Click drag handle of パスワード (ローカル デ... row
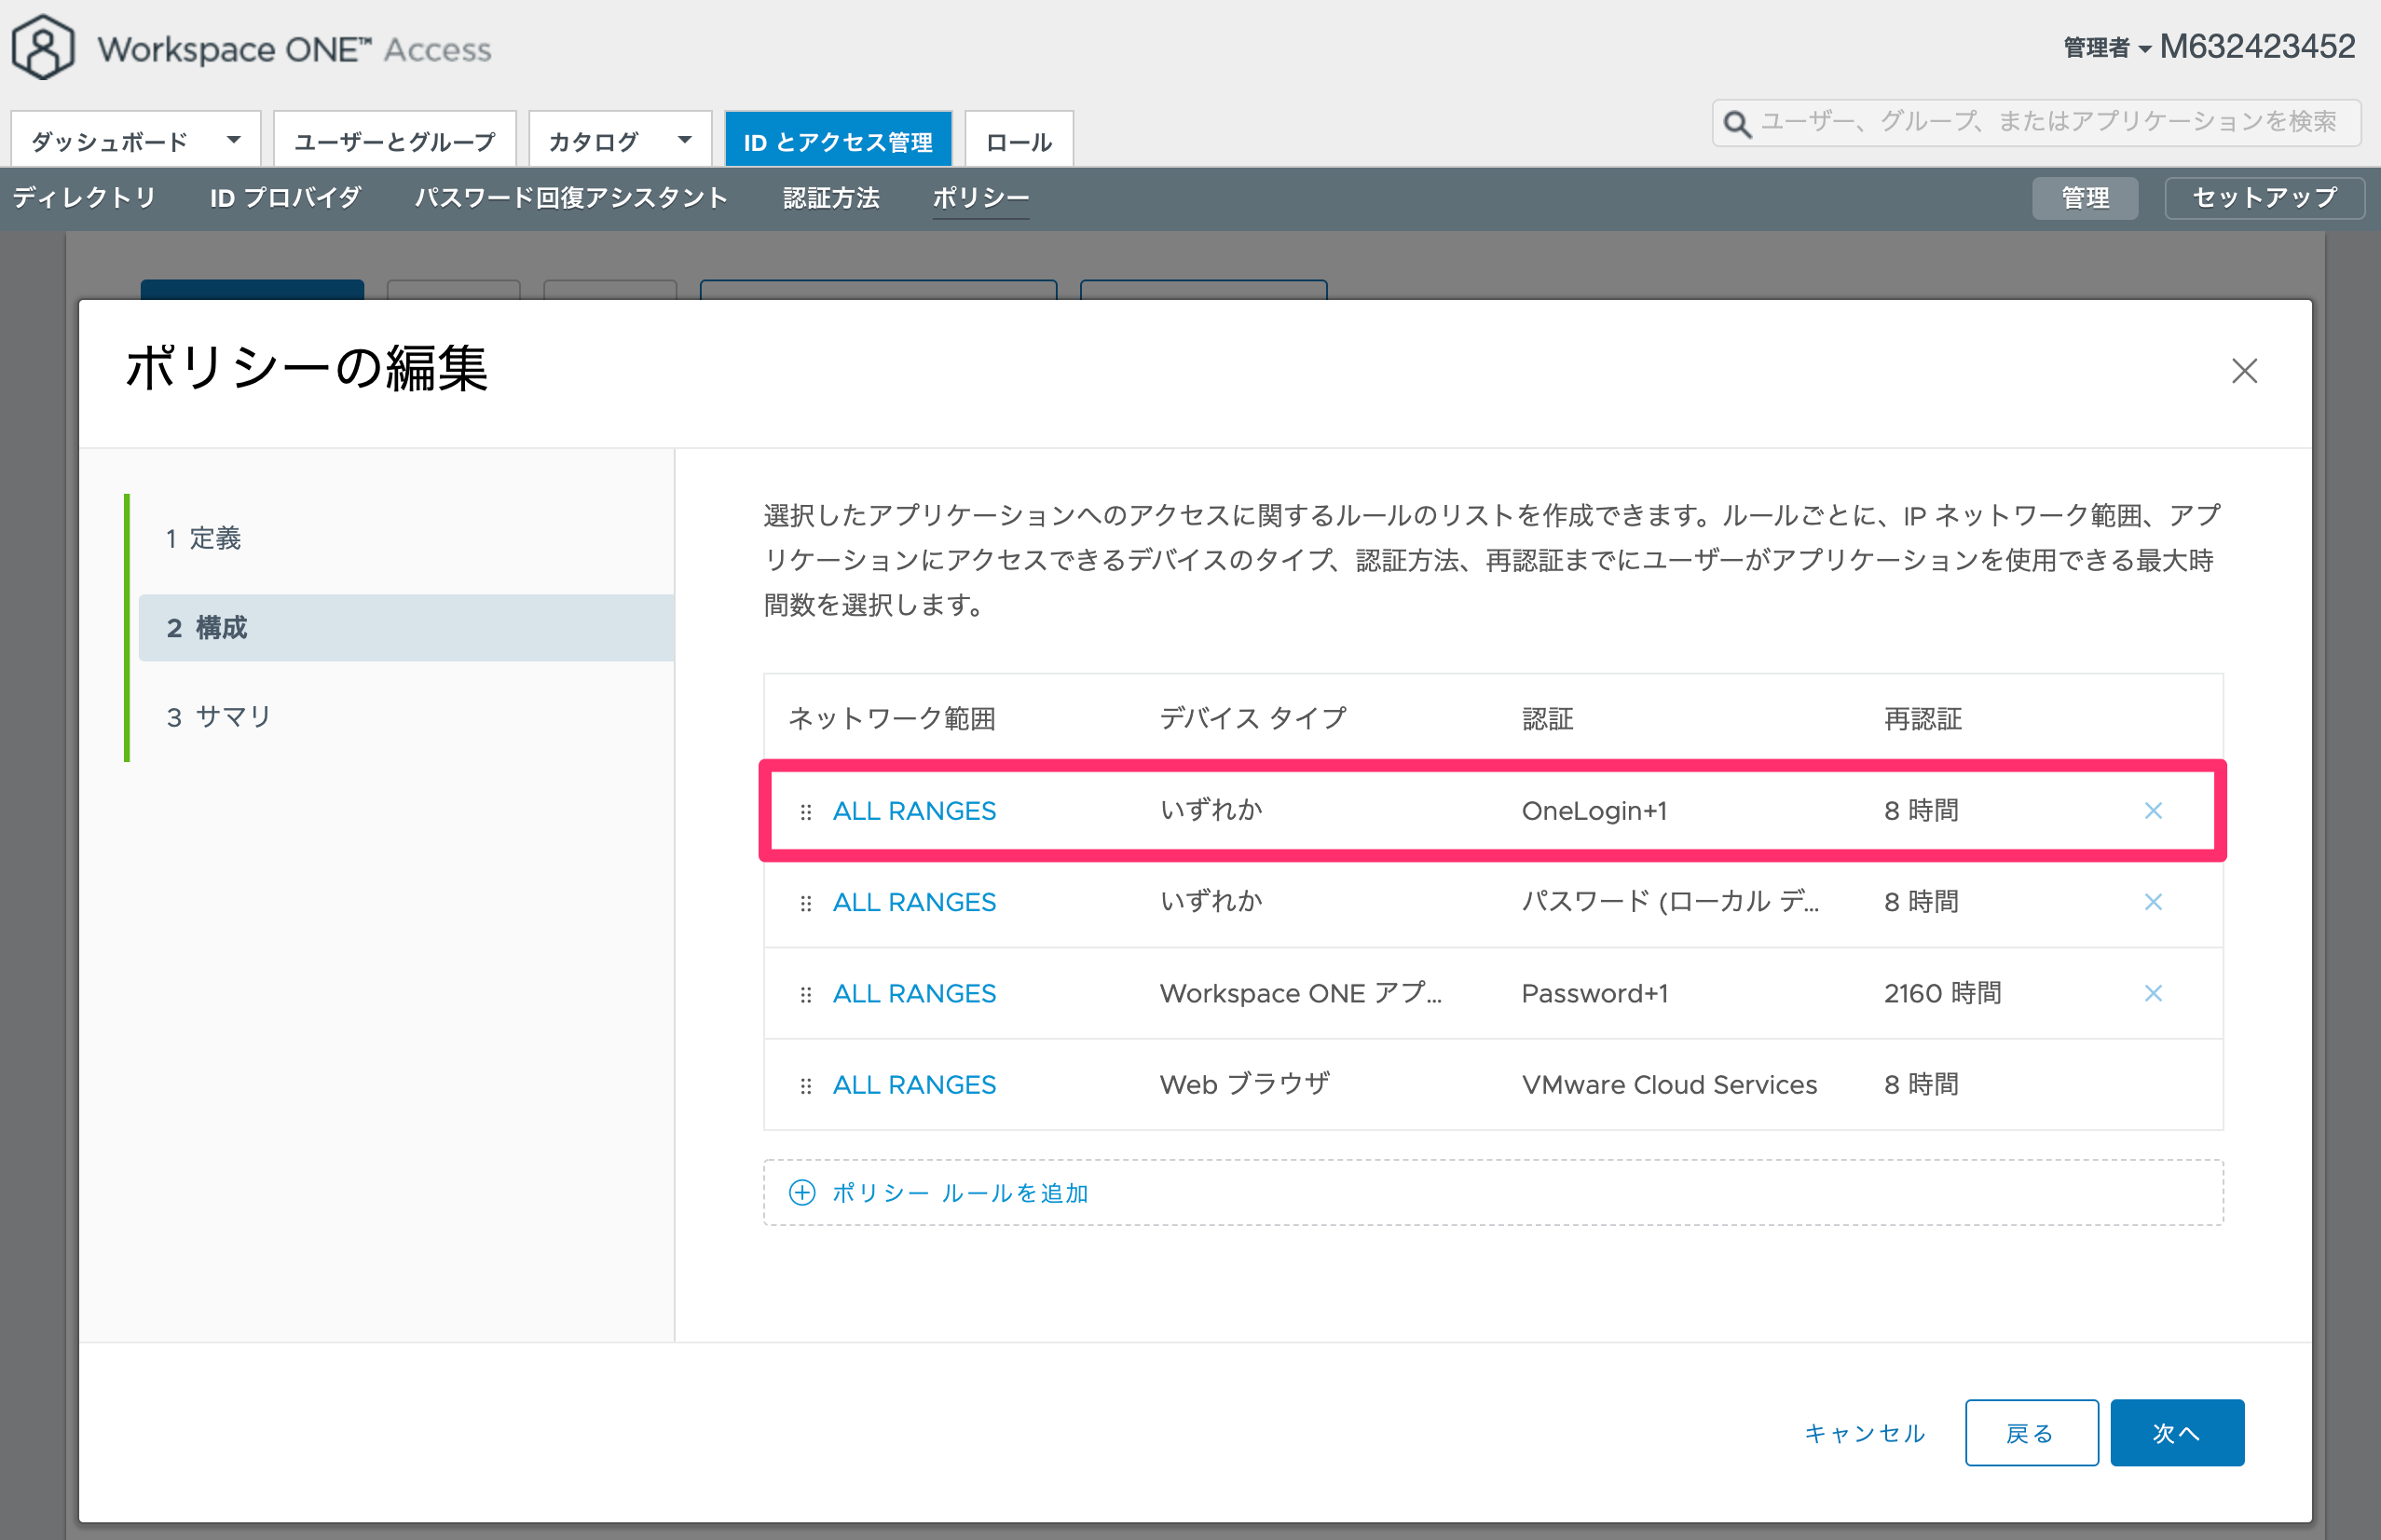Image resolution: width=2381 pixels, height=1540 pixels. coord(806,903)
